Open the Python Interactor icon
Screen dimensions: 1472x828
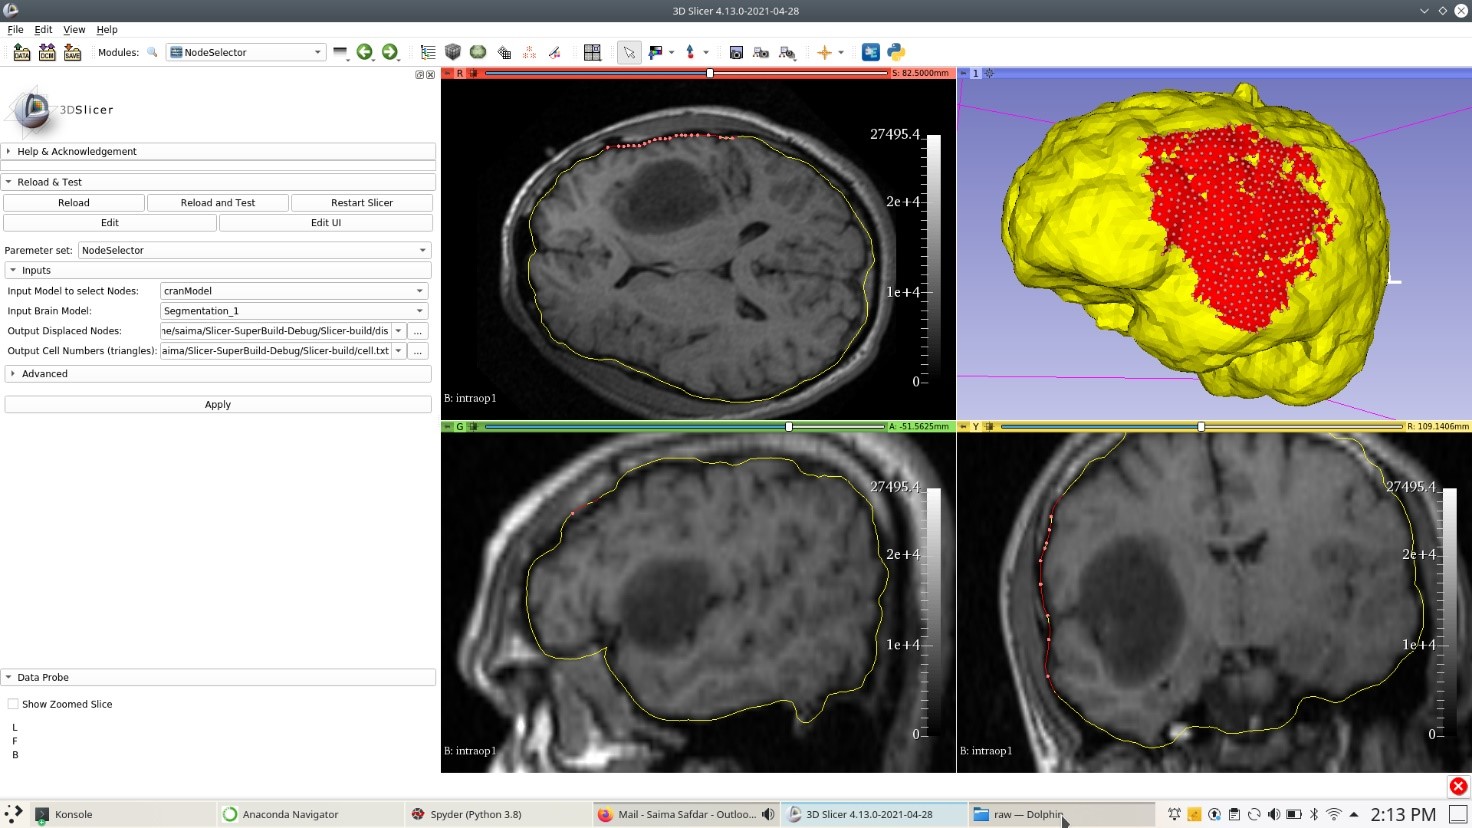(896, 52)
